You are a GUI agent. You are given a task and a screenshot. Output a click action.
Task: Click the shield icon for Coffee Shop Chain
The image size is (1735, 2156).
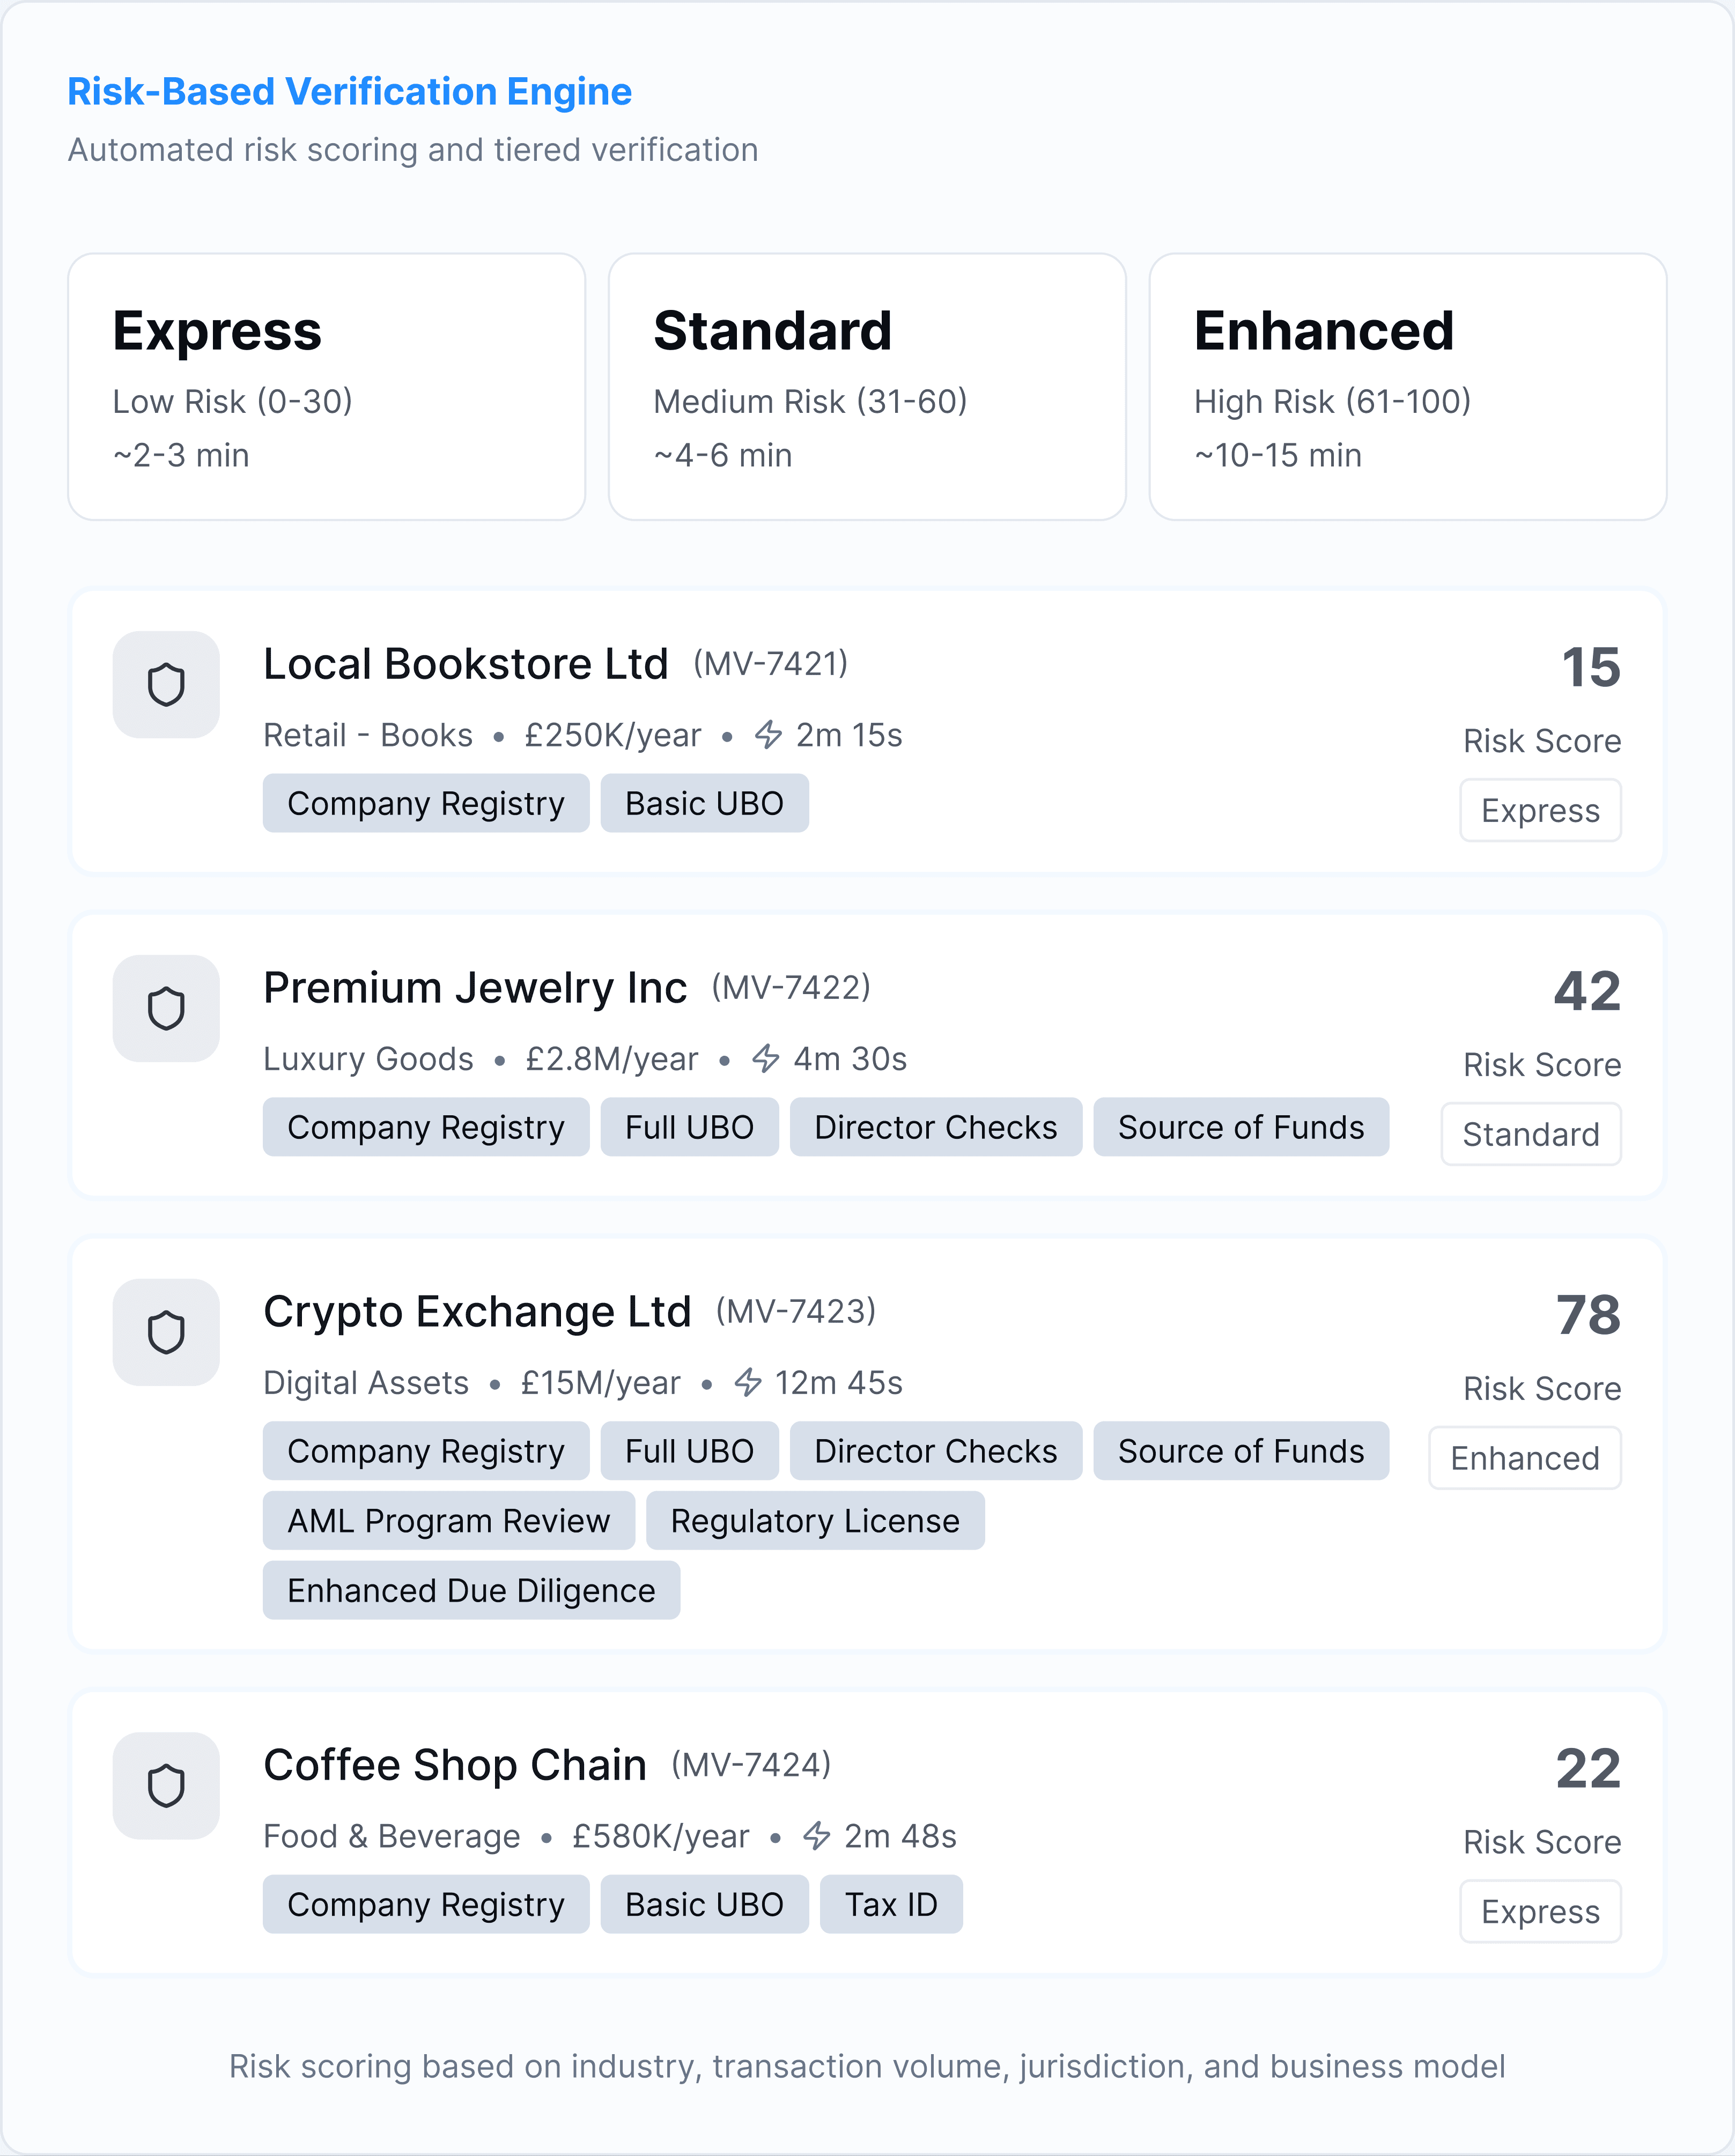pos(166,1786)
